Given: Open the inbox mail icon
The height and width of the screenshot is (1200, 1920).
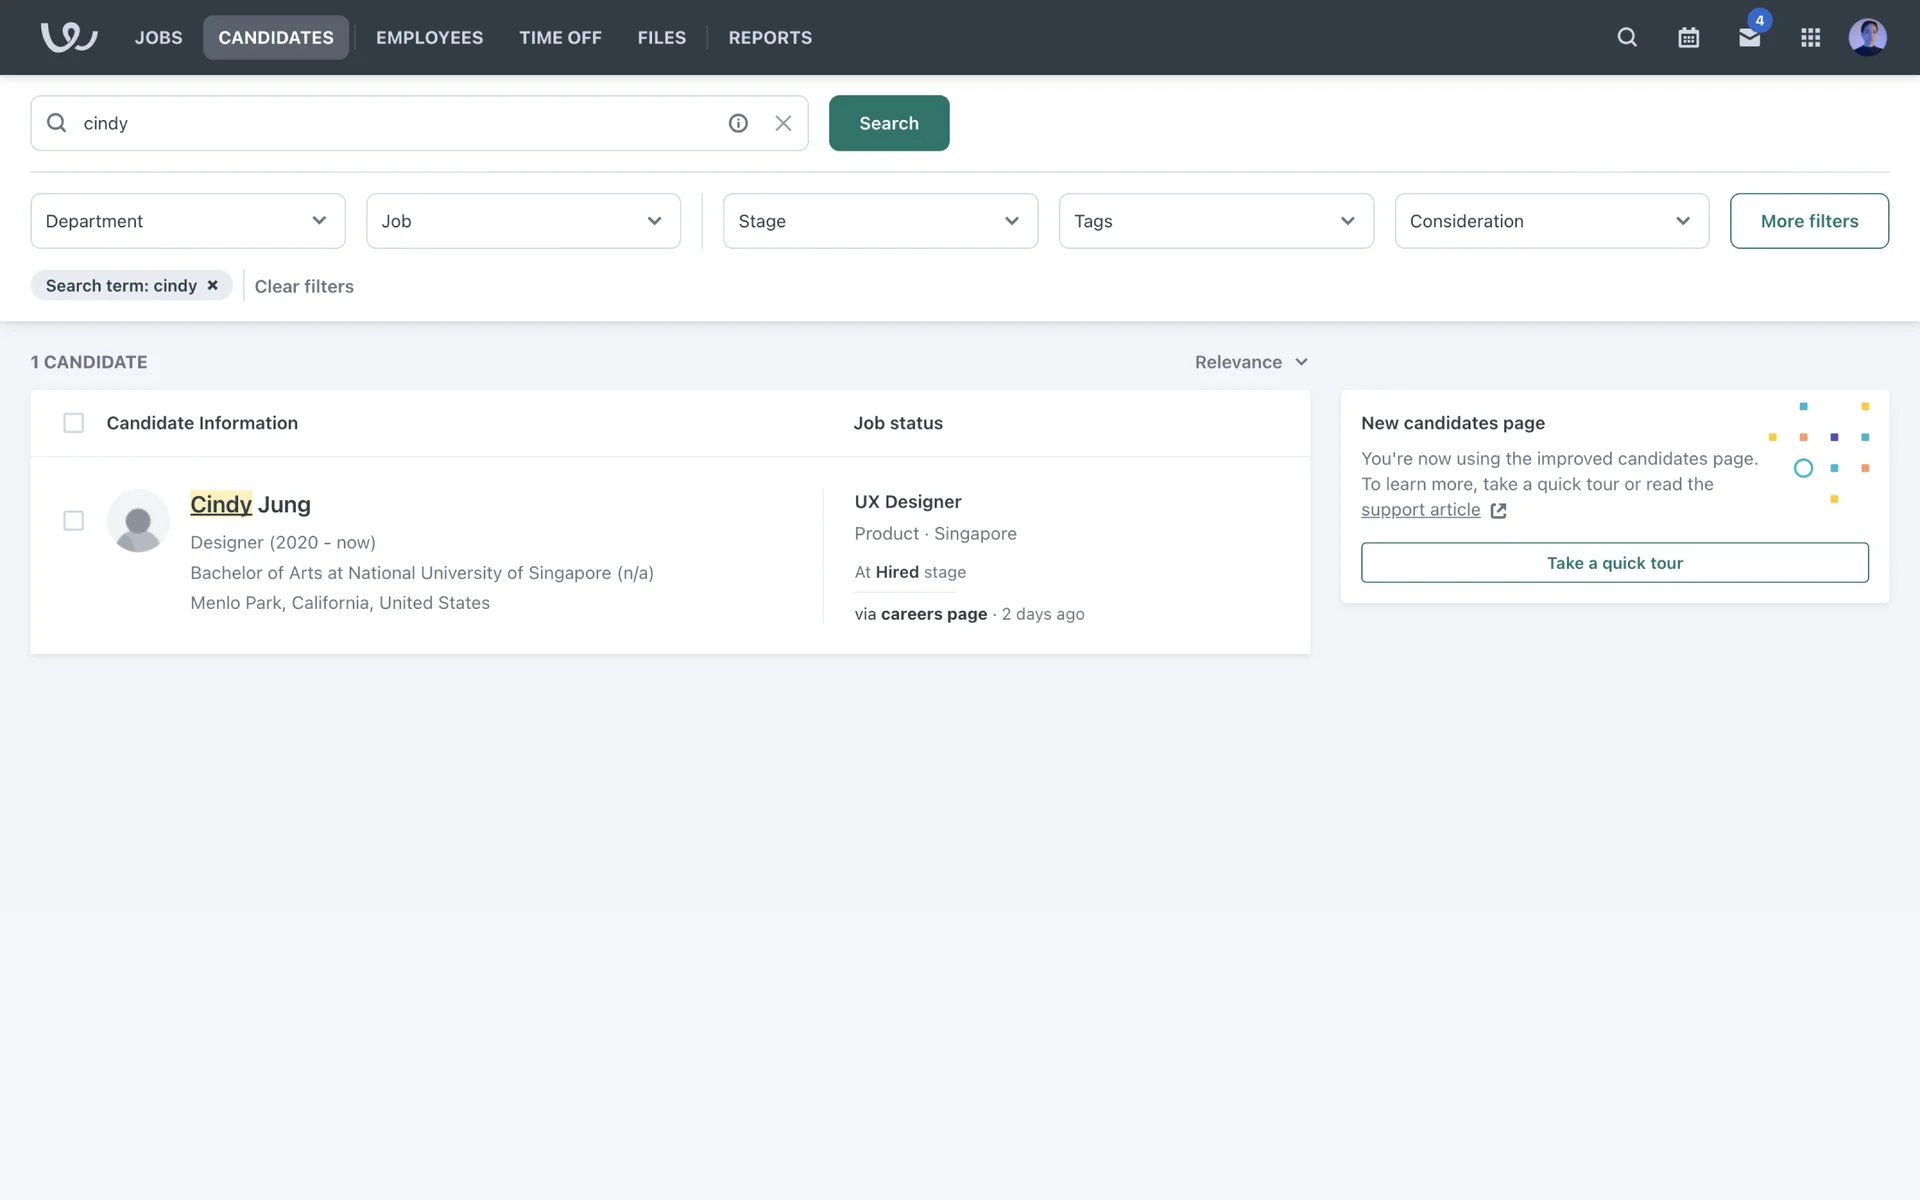Looking at the screenshot, I should click(1749, 37).
